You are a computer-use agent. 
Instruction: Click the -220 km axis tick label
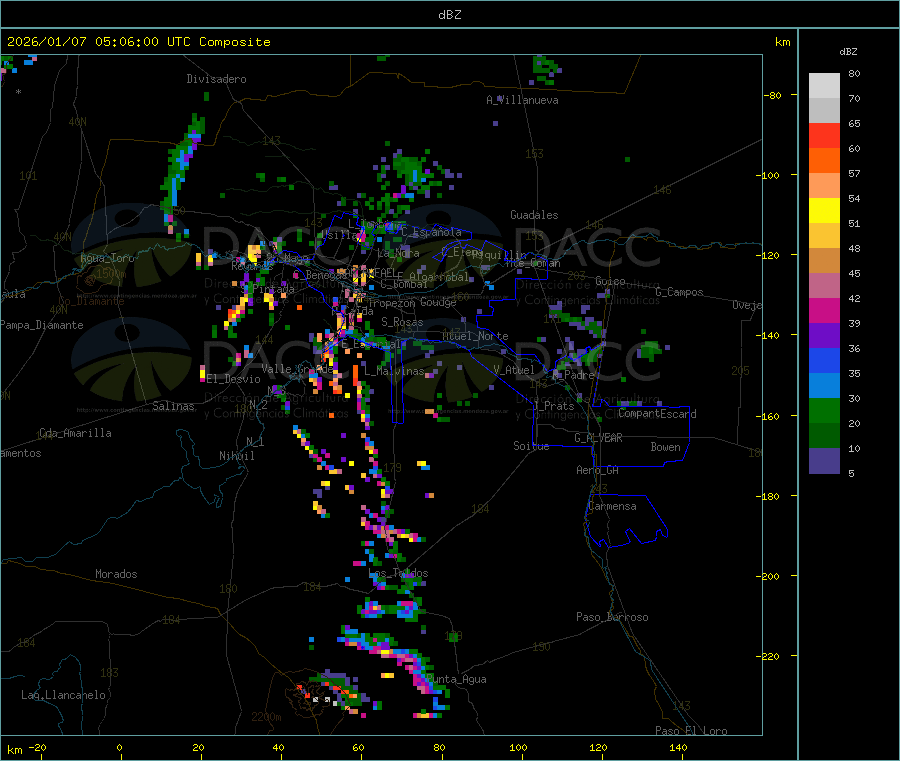[x=770, y=657]
